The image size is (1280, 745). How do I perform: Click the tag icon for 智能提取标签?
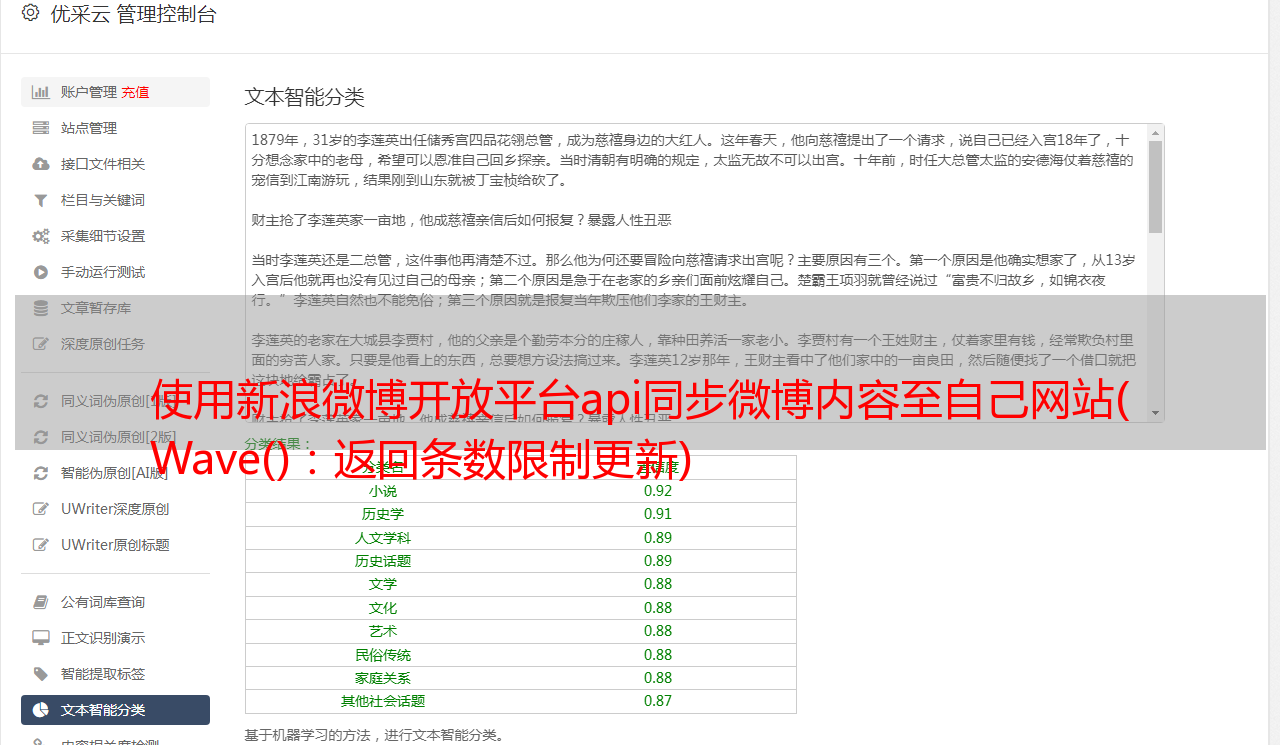click(41, 674)
